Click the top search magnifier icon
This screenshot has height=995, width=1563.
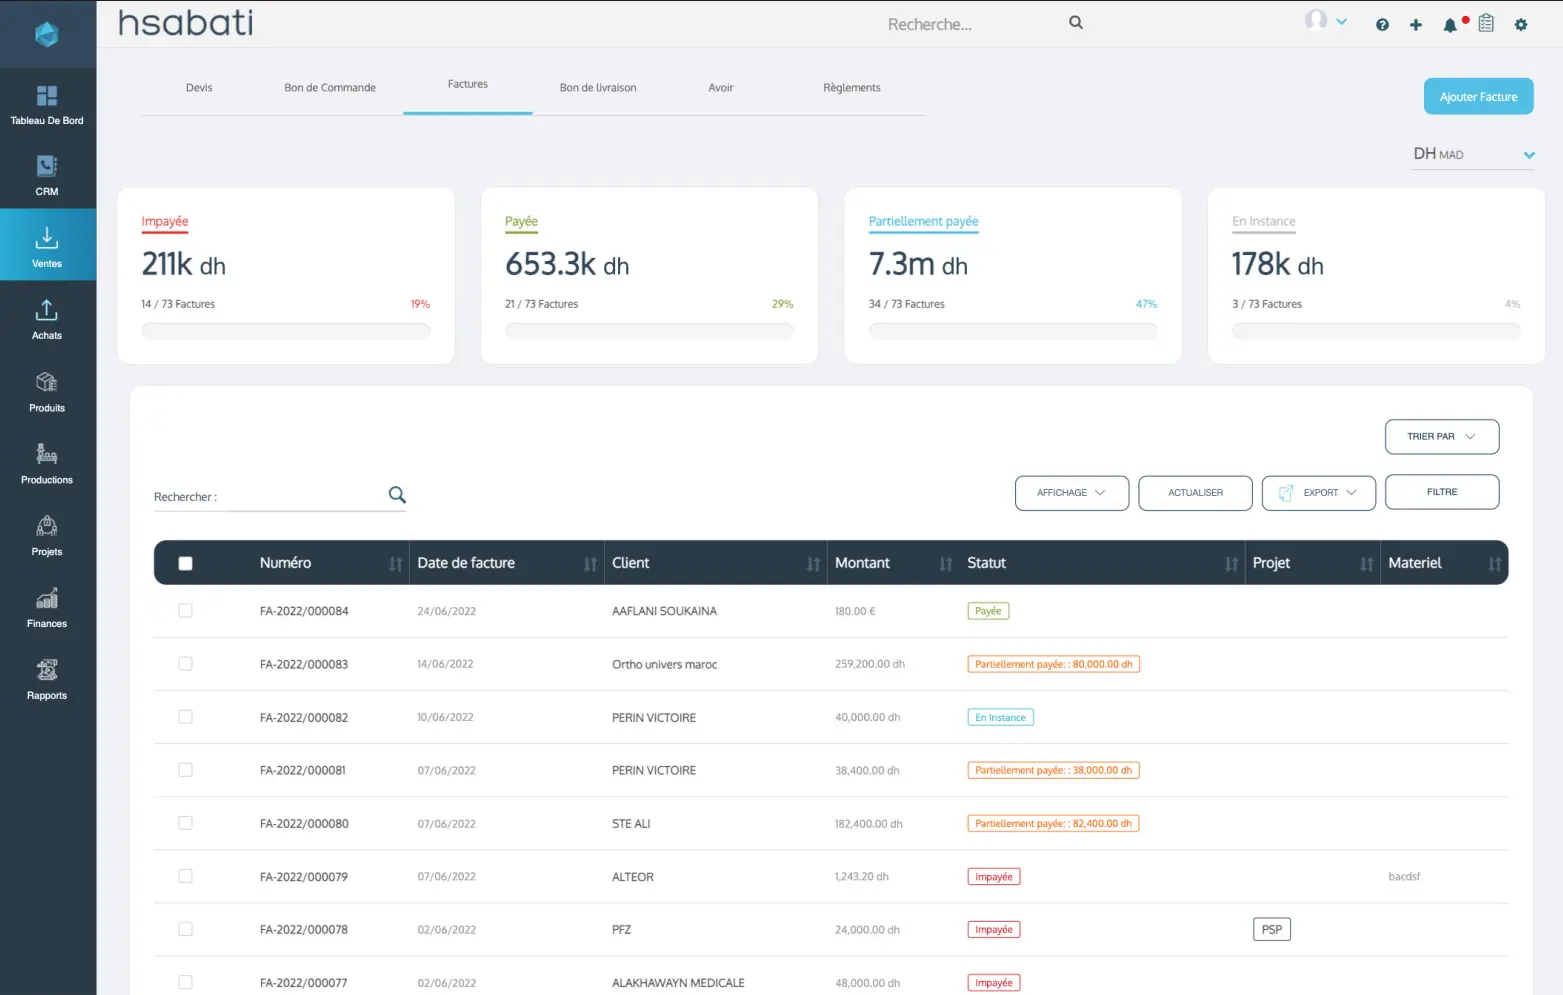[1076, 23]
